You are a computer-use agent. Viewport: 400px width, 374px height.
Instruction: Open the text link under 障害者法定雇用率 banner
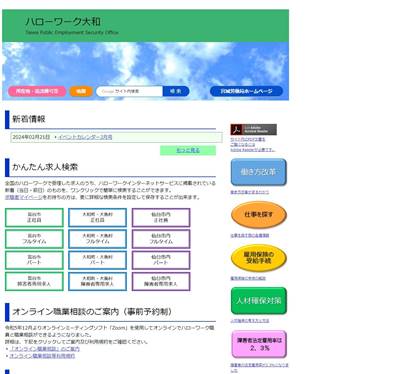tap(259, 368)
